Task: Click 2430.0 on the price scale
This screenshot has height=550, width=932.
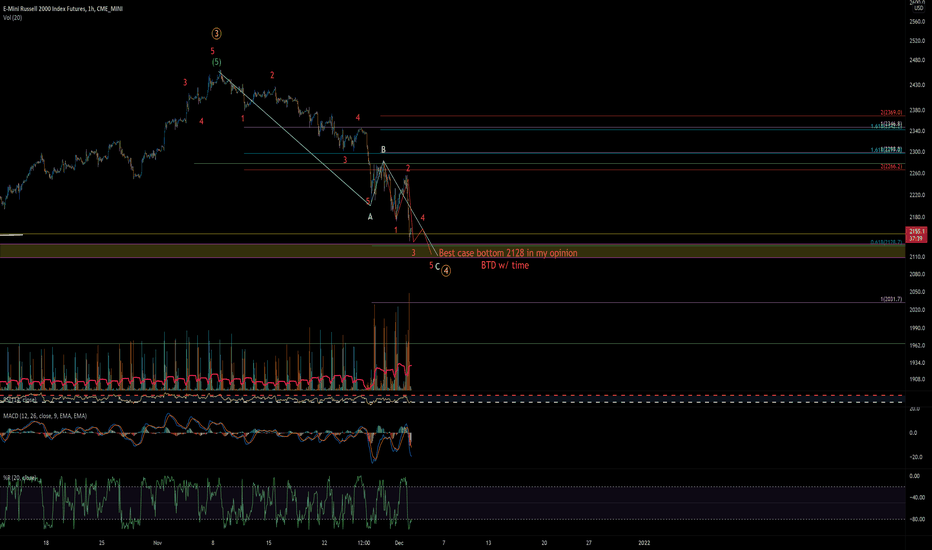Action: [x=917, y=85]
